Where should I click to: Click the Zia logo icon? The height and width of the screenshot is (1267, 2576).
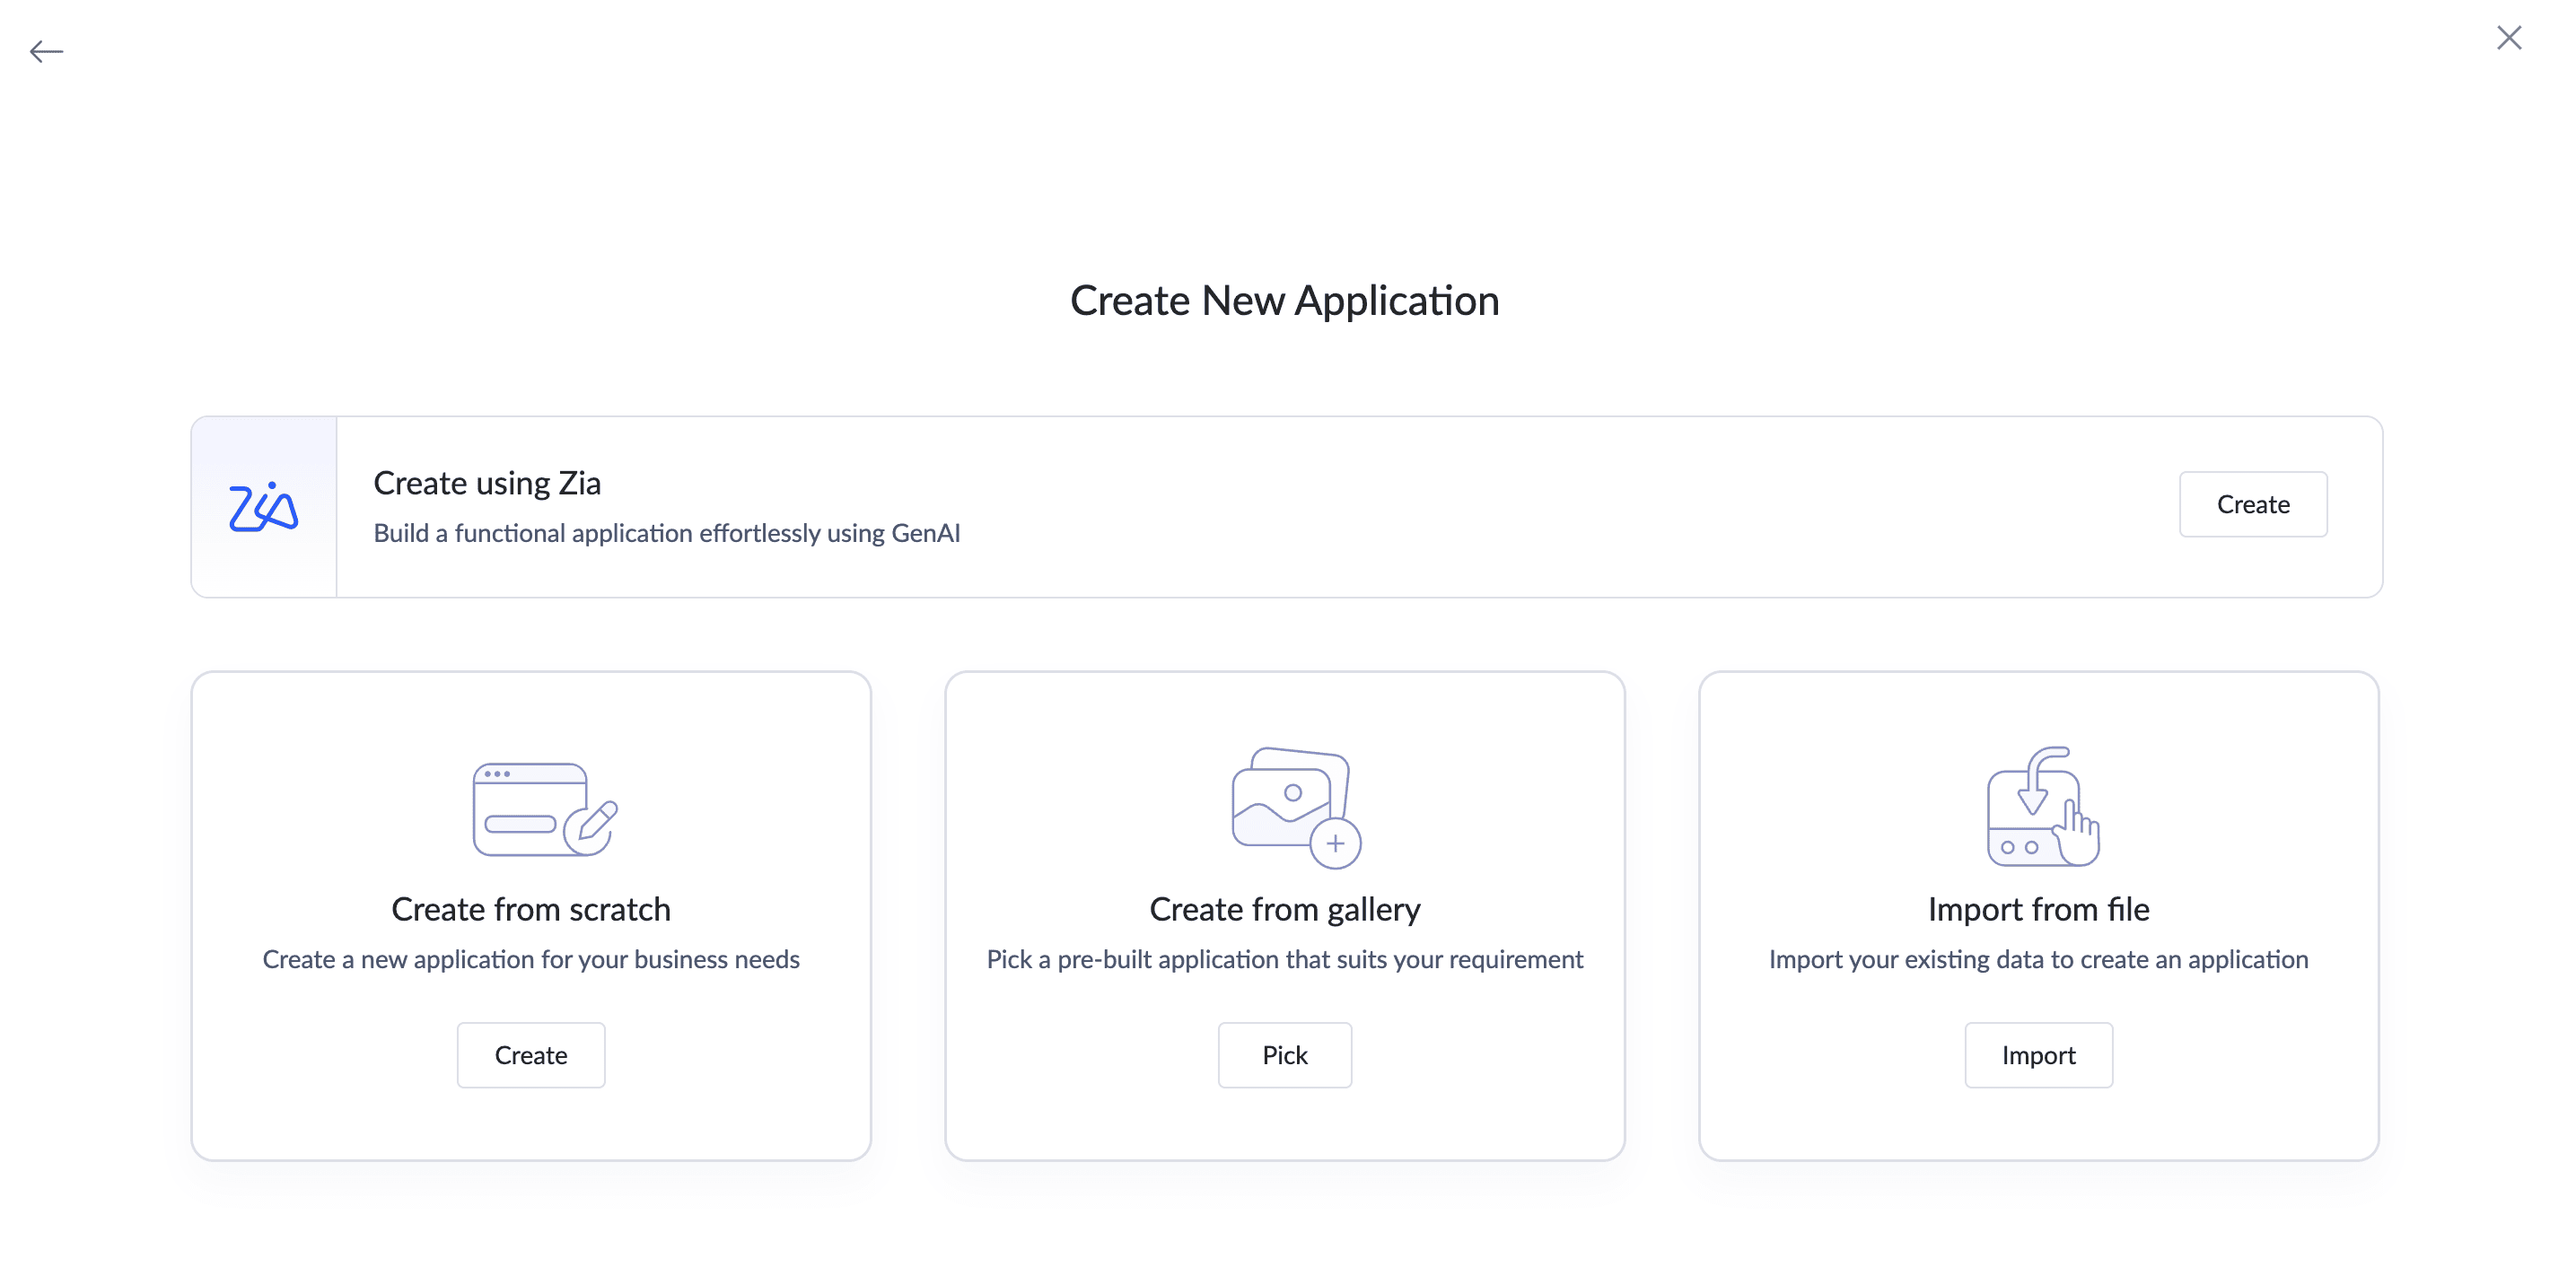point(263,507)
